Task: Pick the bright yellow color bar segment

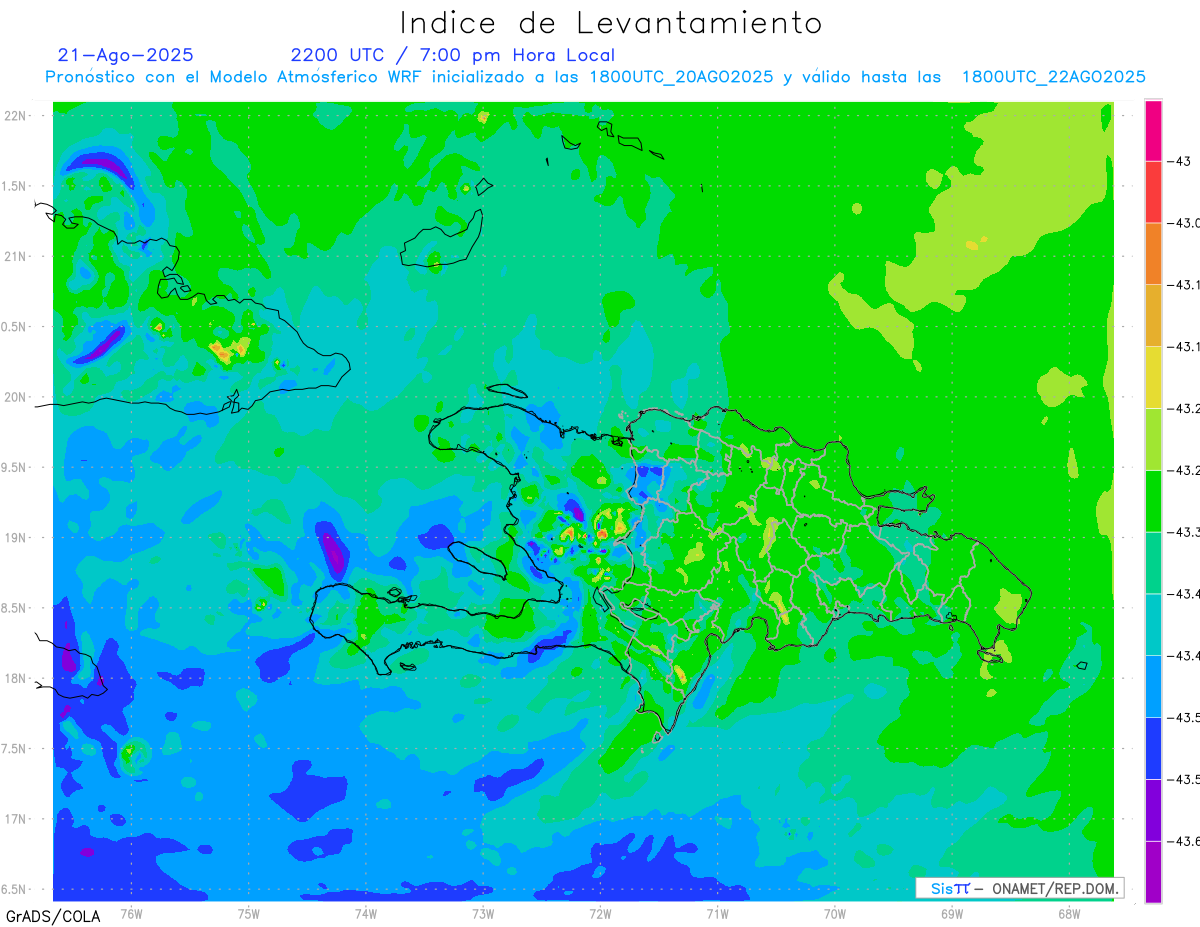Action: point(1153,377)
